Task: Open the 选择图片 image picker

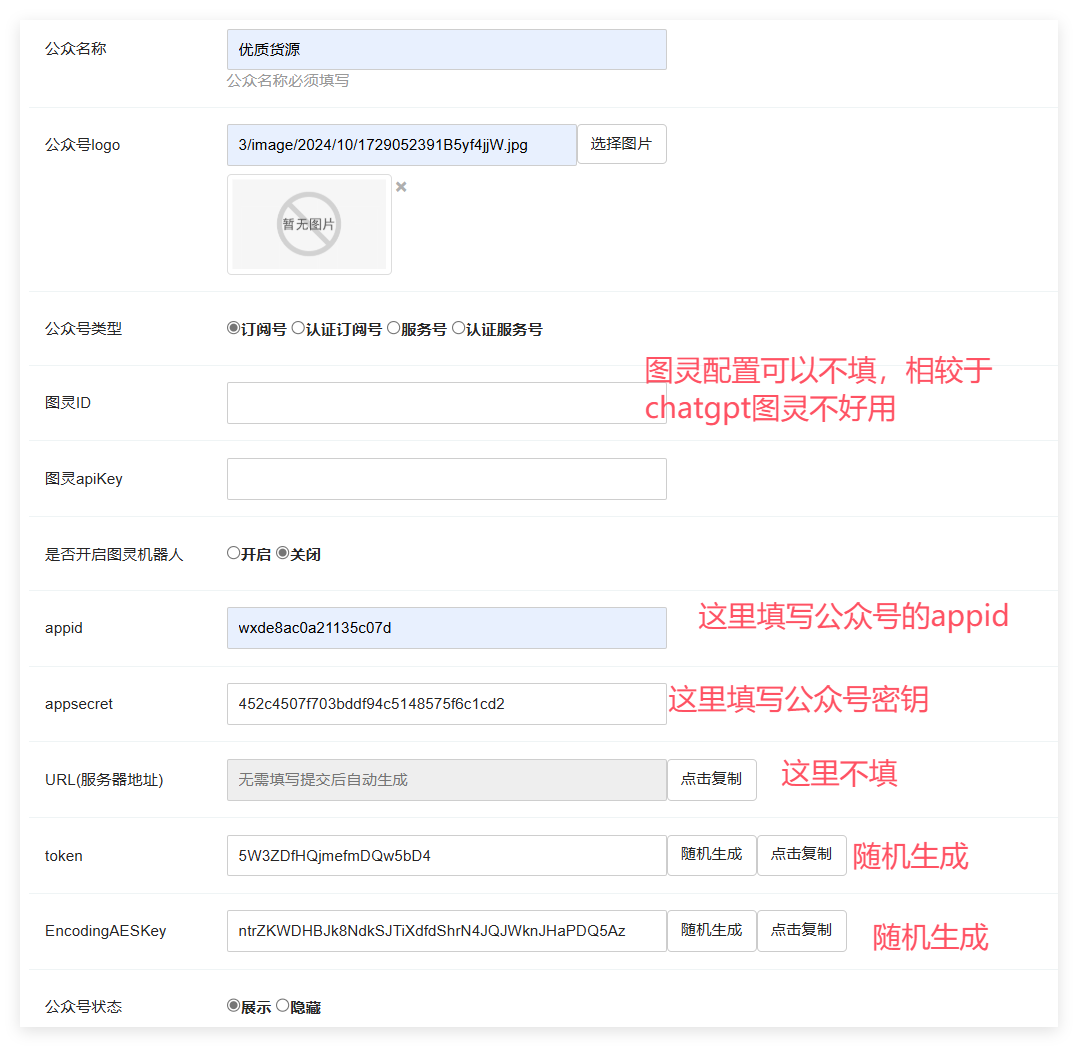Action: pyautogui.click(x=622, y=144)
